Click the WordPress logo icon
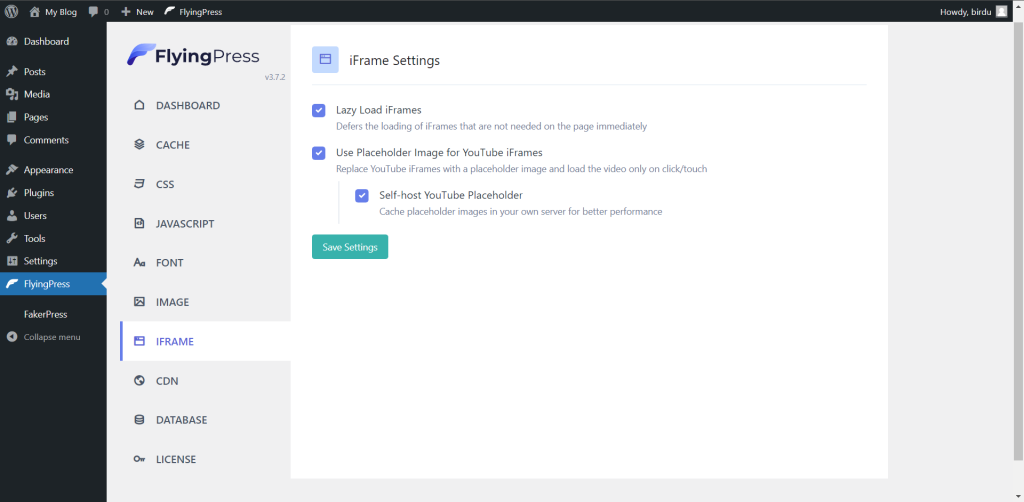 [11, 11]
